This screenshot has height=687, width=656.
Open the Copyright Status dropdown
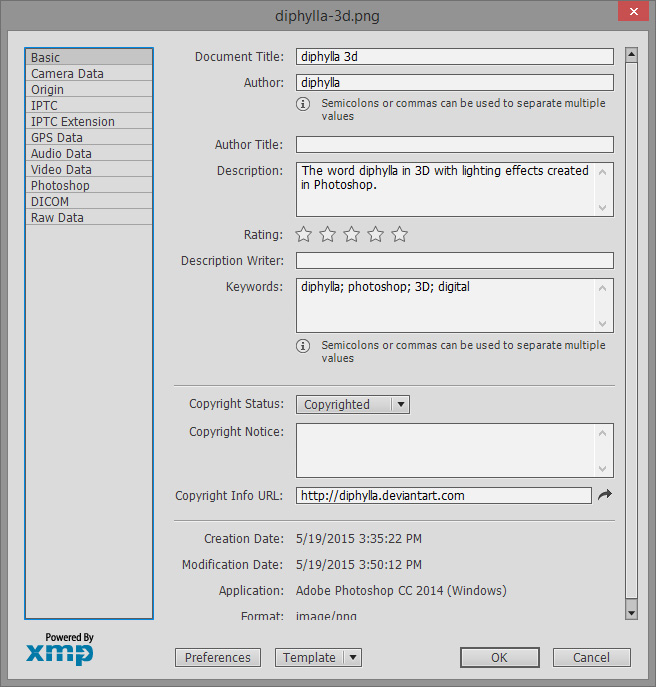tap(353, 404)
